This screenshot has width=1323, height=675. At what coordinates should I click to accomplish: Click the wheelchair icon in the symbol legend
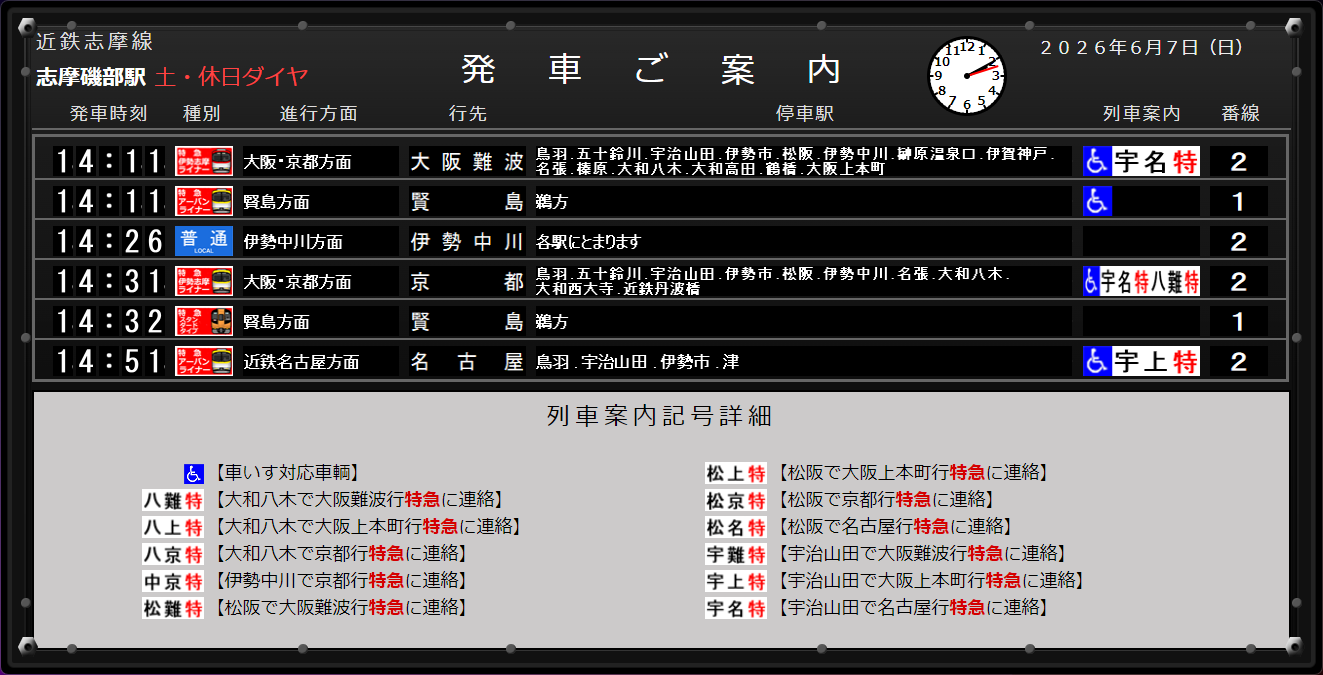click(x=194, y=473)
